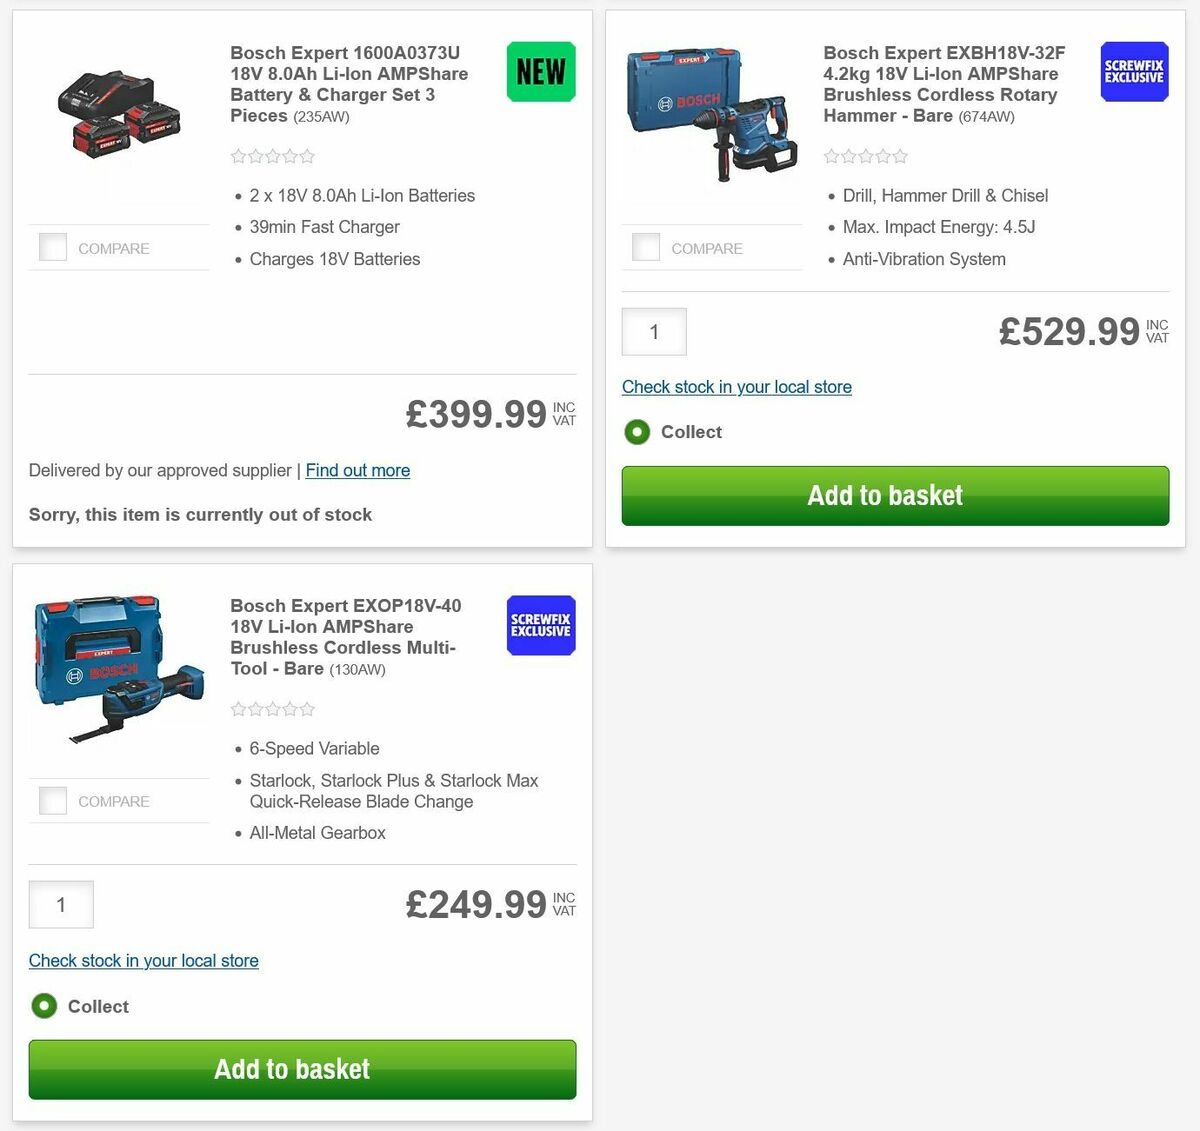This screenshot has height=1131, width=1200.
Task: Enable Compare for the battery charger set
Action: [x=52, y=247]
